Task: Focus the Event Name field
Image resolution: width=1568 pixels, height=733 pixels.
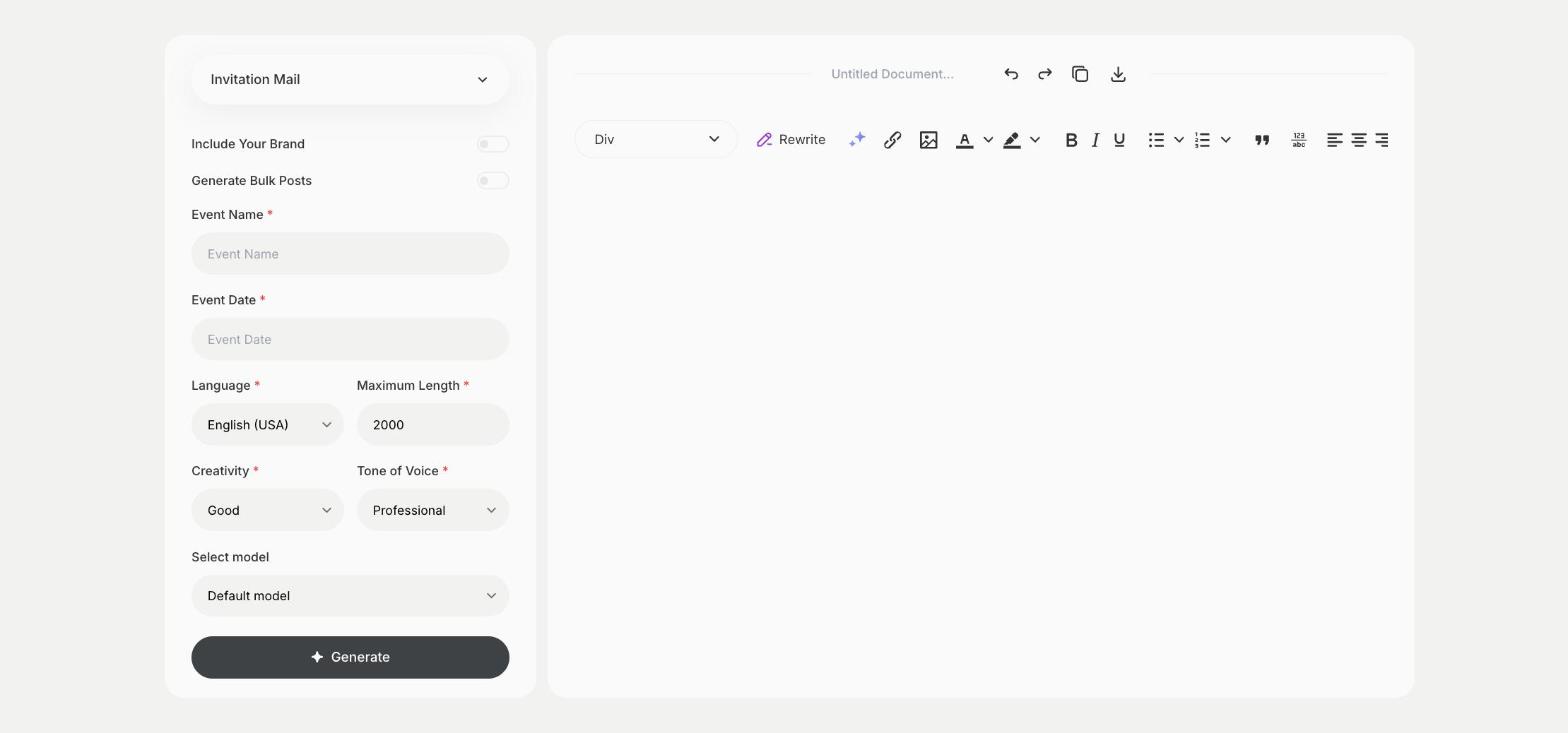Action: (x=350, y=254)
